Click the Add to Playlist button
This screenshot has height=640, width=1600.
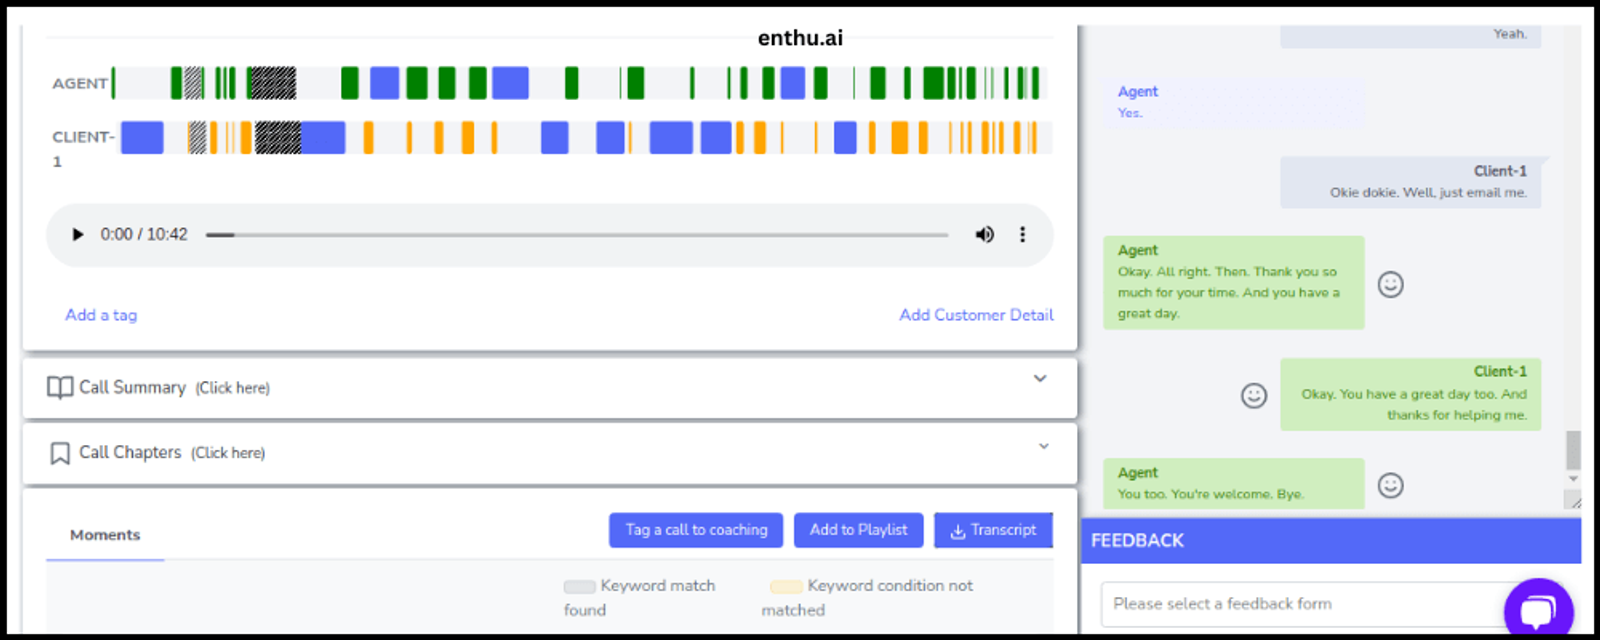859,530
